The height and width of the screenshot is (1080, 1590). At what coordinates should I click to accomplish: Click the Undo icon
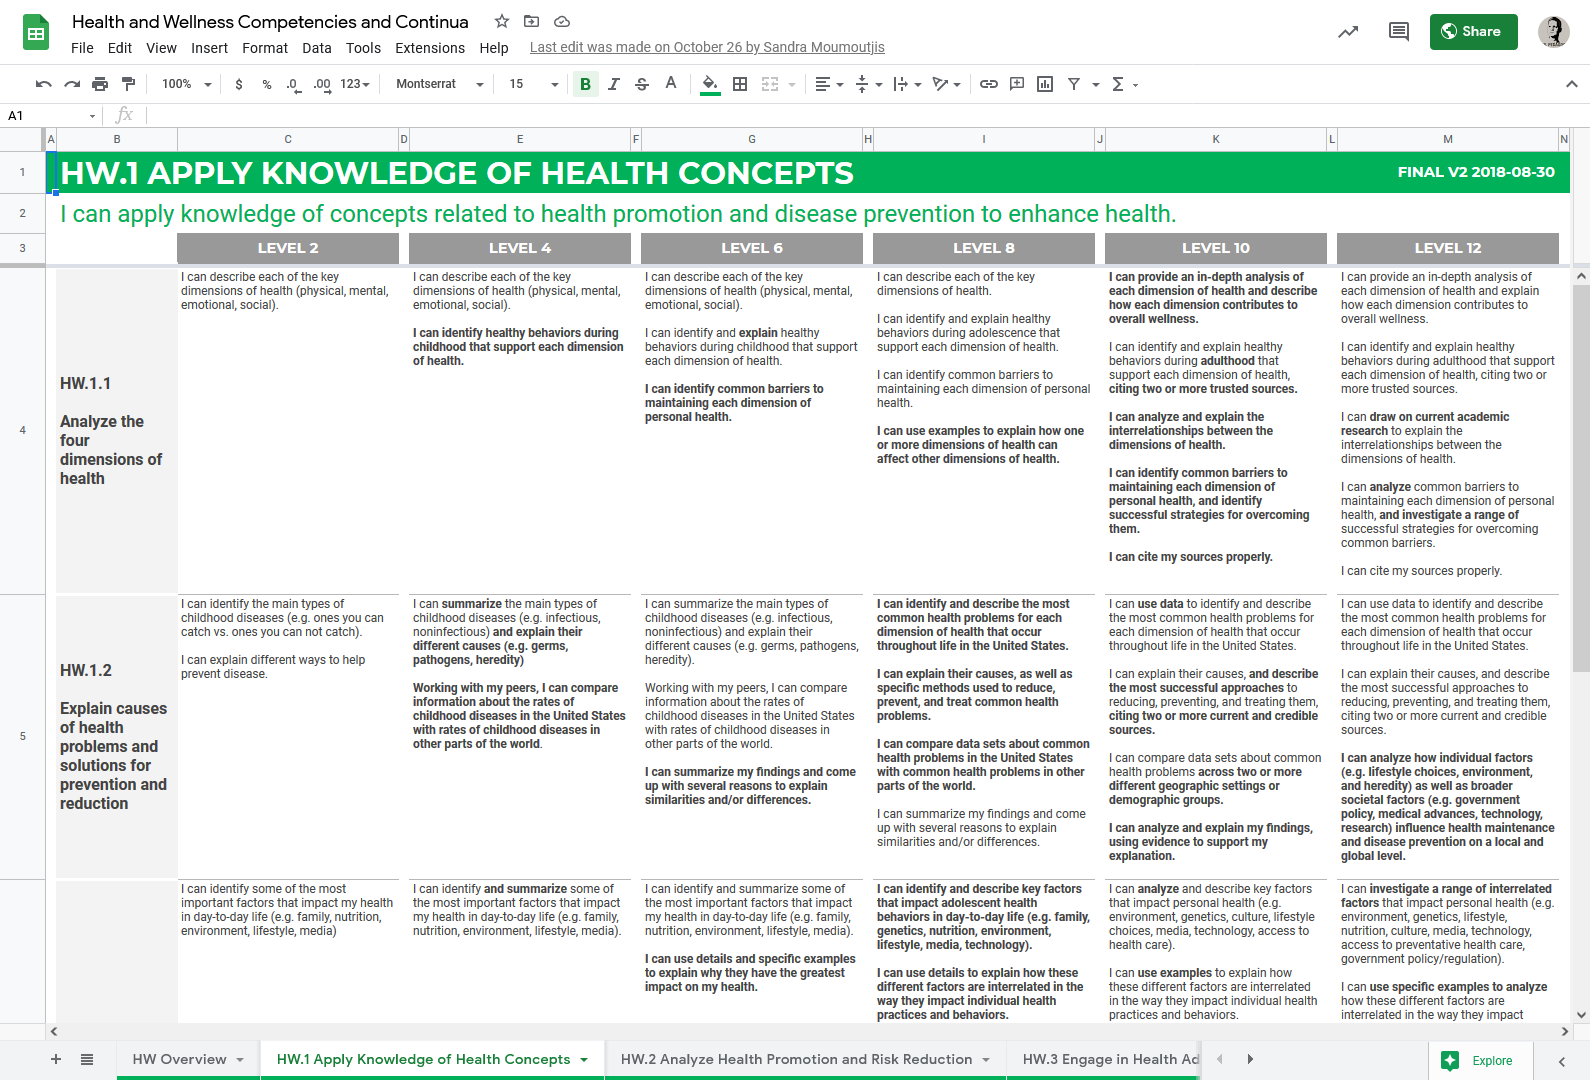pyautogui.click(x=43, y=84)
